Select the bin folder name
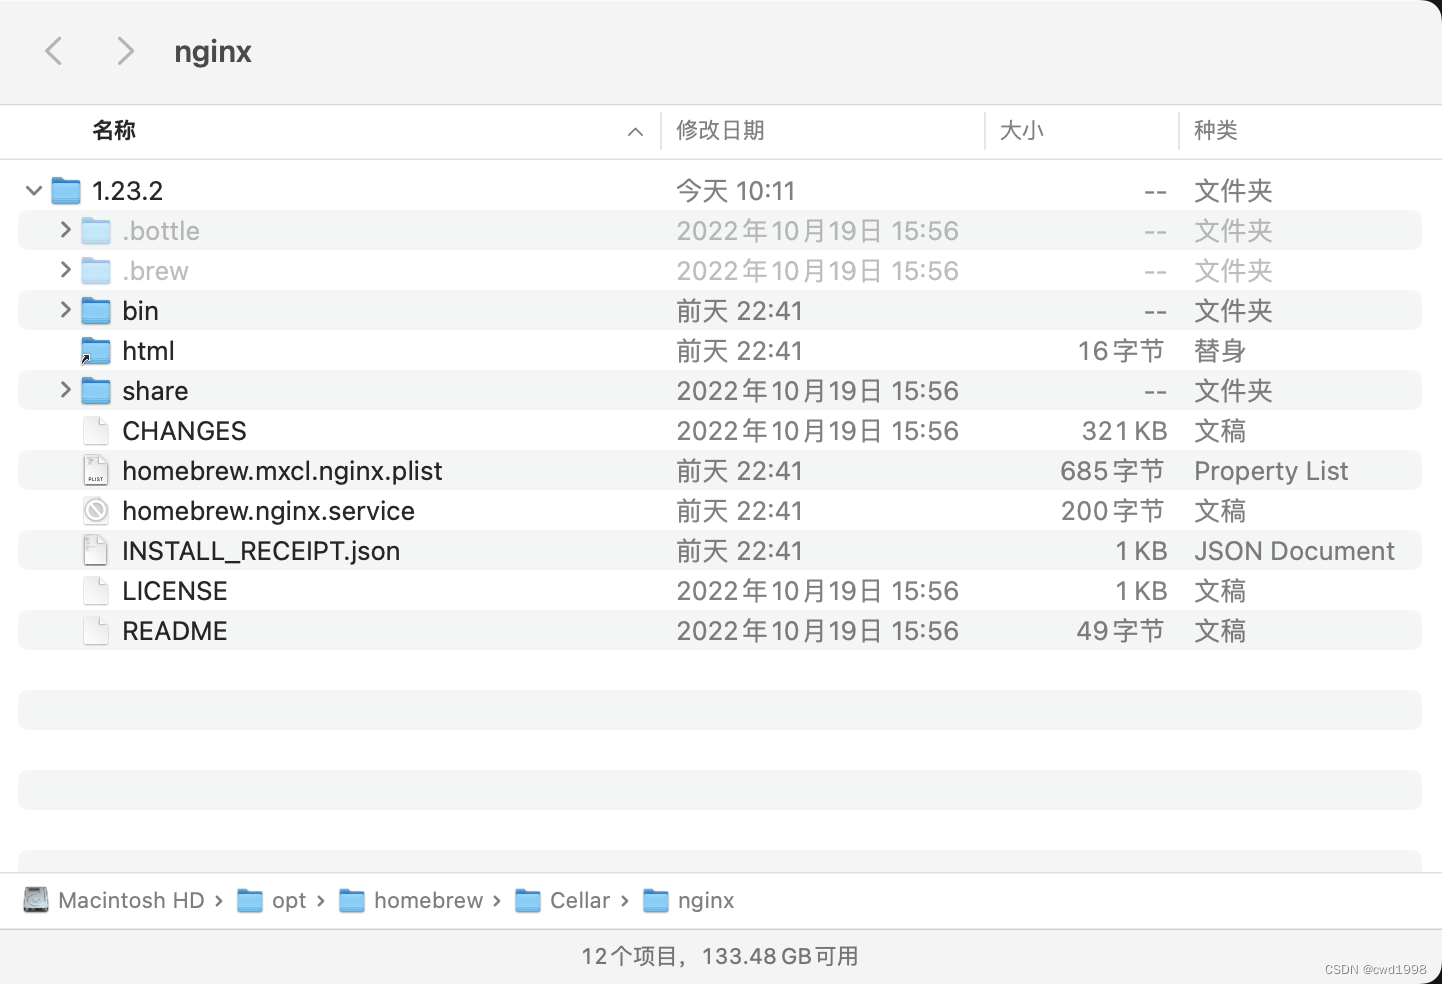 click(140, 310)
